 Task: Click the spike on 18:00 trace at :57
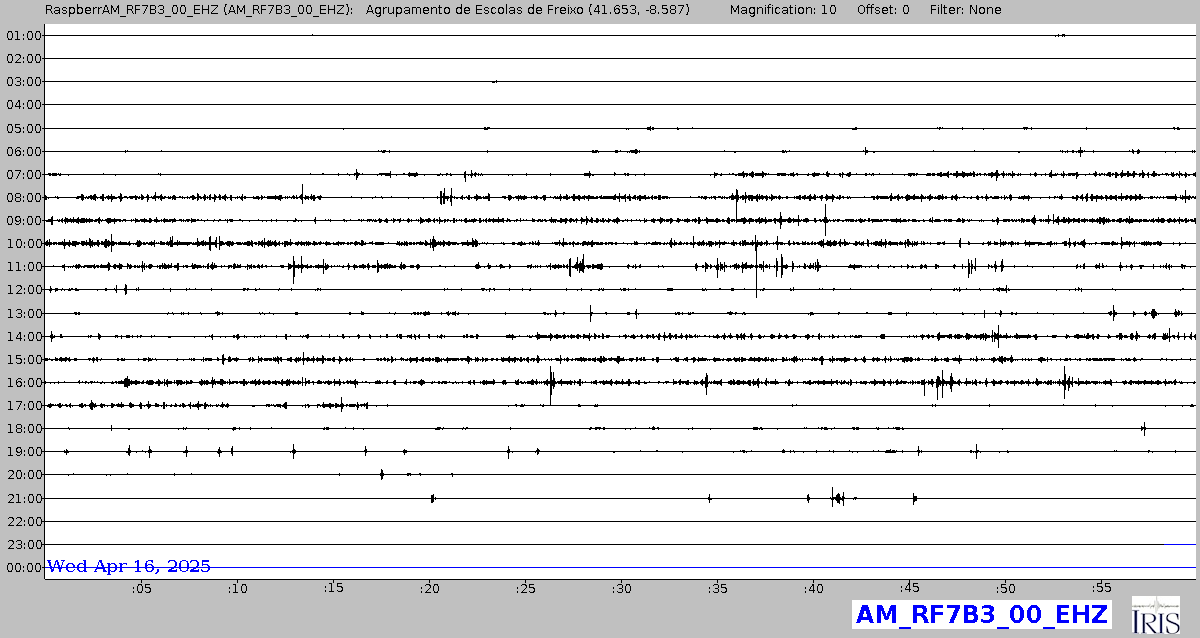coord(1143,429)
